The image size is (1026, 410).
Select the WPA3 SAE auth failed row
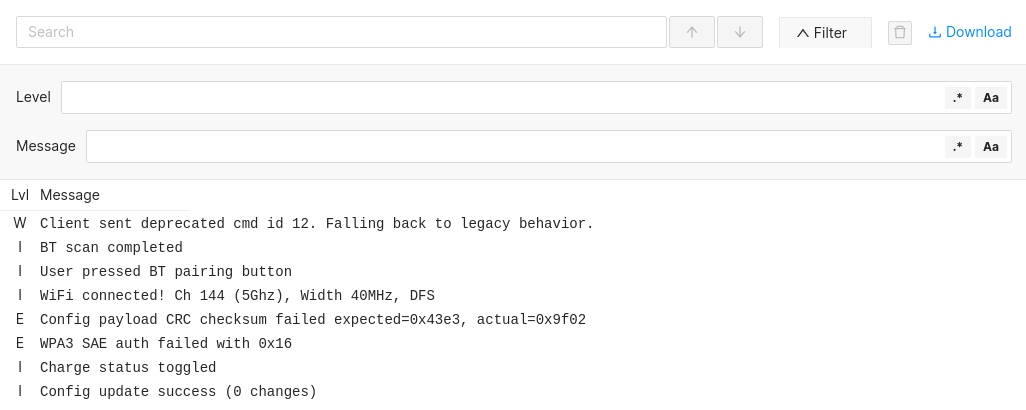(x=165, y=344)
